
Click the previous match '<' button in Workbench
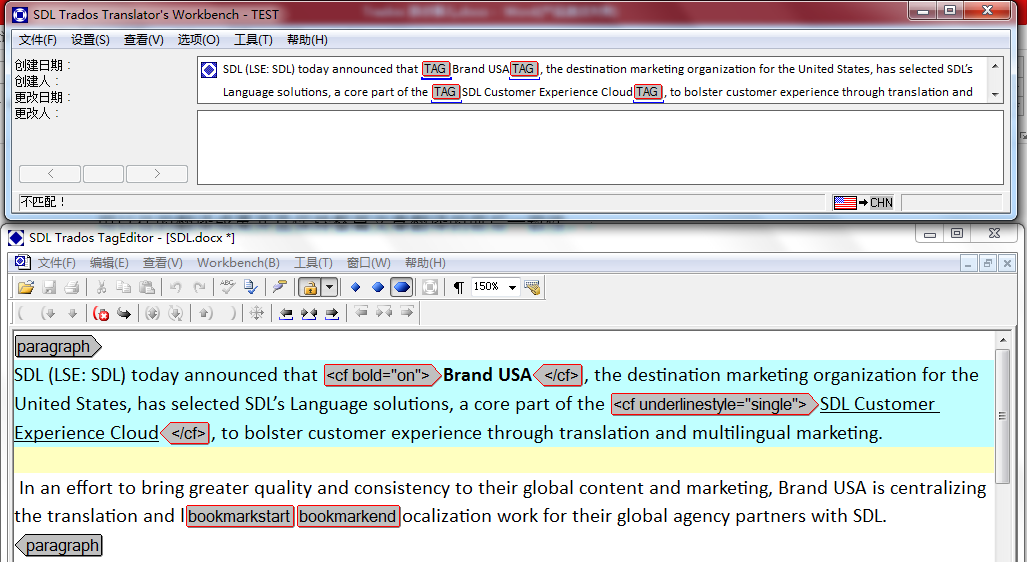click(x=50, y=174)
